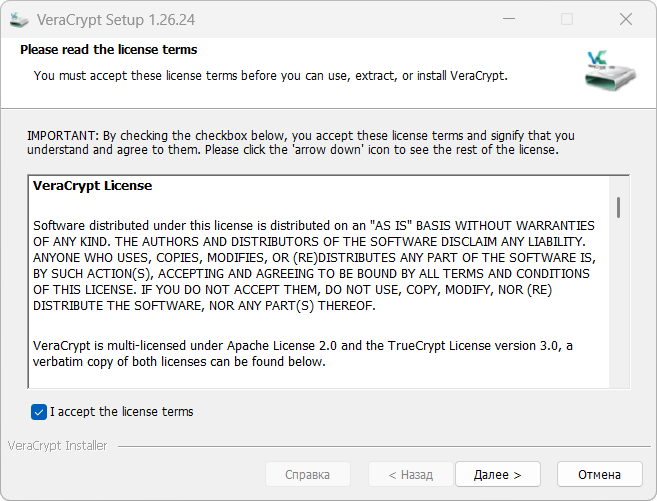This screenshot has width=657, height=501.
Task: Click the 'VeraCrypt Installer' label near the bottom
Action: click(57, 446)
